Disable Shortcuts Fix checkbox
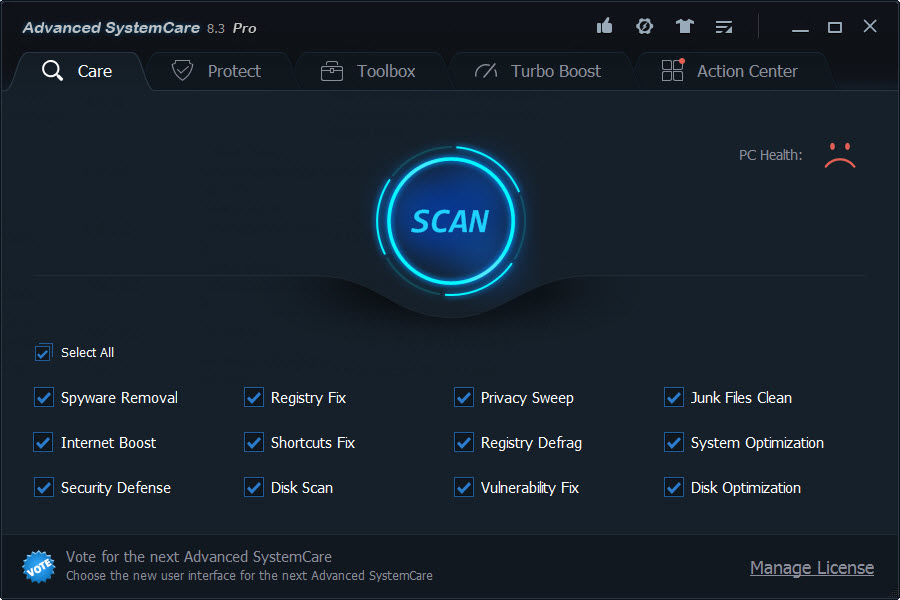This screenshot has width=900, height=600. [x=254, y=443]
